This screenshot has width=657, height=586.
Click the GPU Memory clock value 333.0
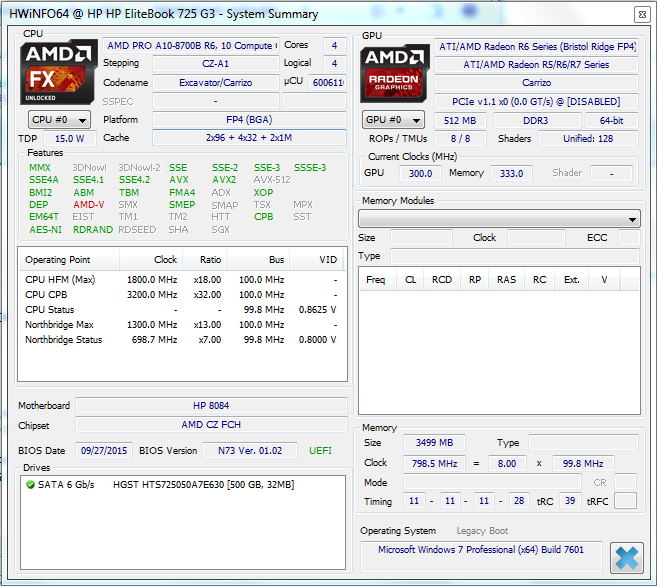512,173
